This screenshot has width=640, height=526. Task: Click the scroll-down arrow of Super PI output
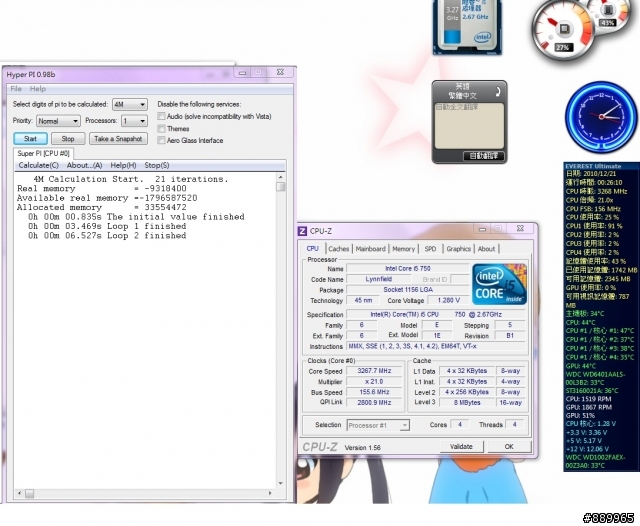point(280,483)
